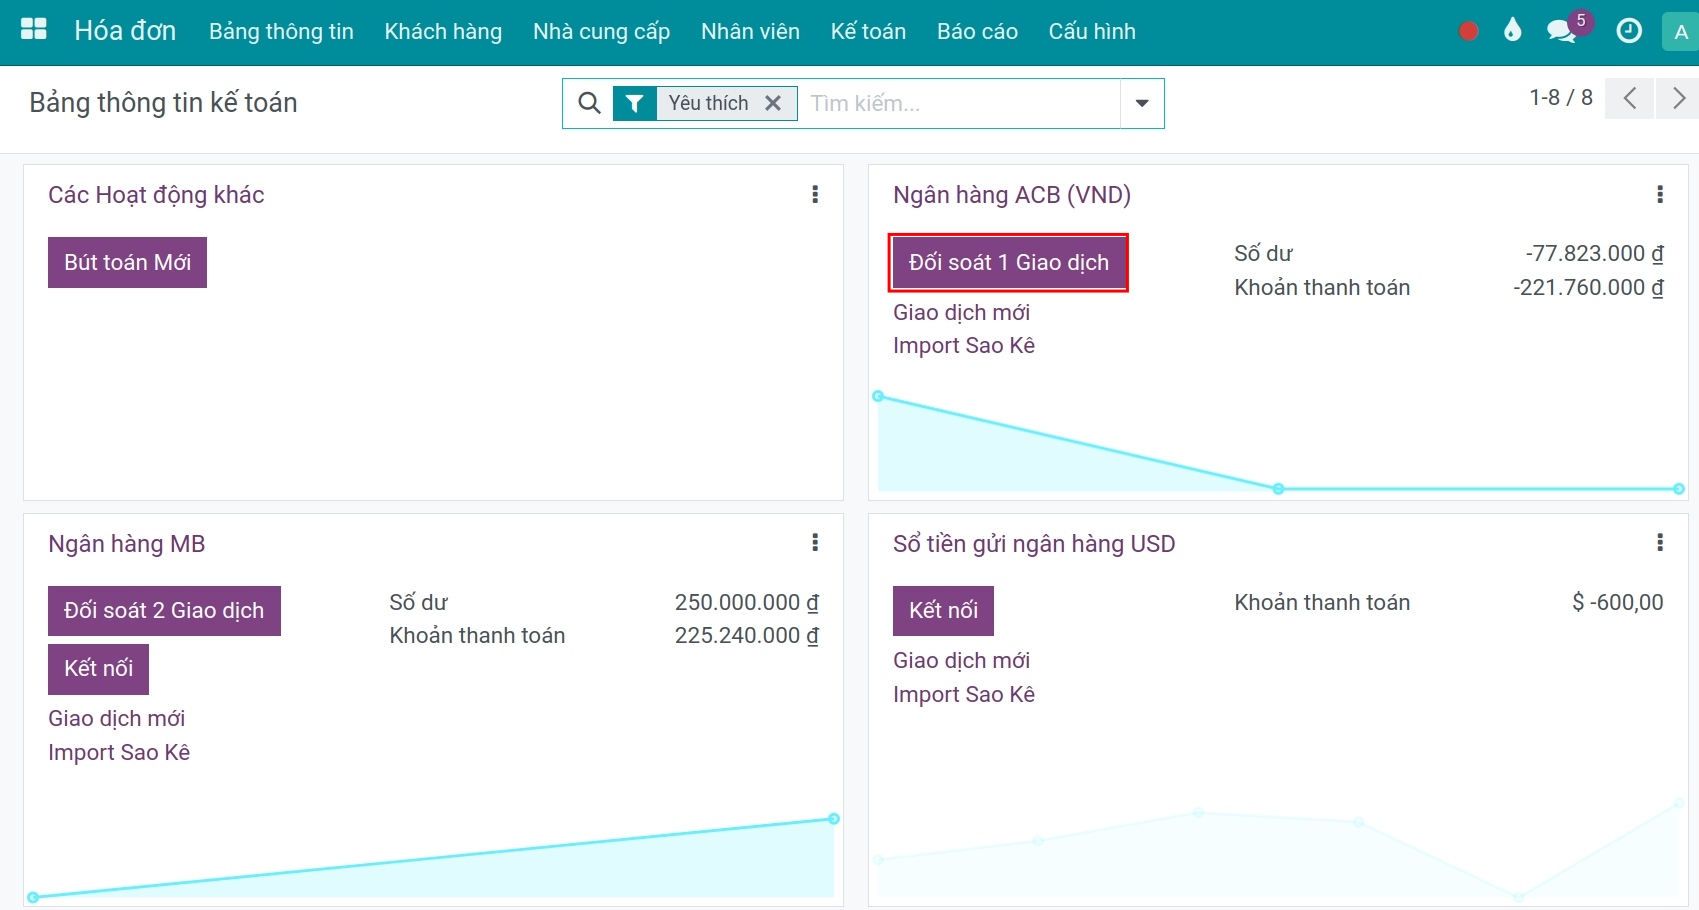Click Kết nối in the USD card

[x=943, y=611]
